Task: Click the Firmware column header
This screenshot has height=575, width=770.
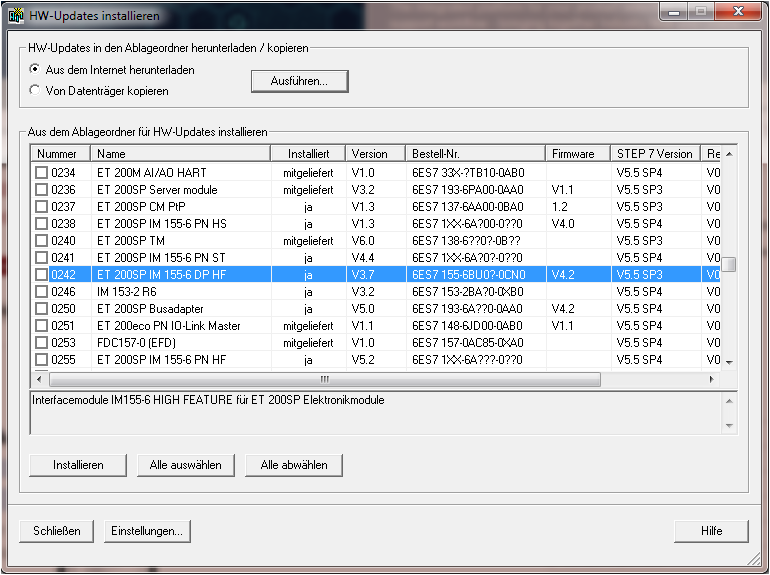Action: pos(578,154)
